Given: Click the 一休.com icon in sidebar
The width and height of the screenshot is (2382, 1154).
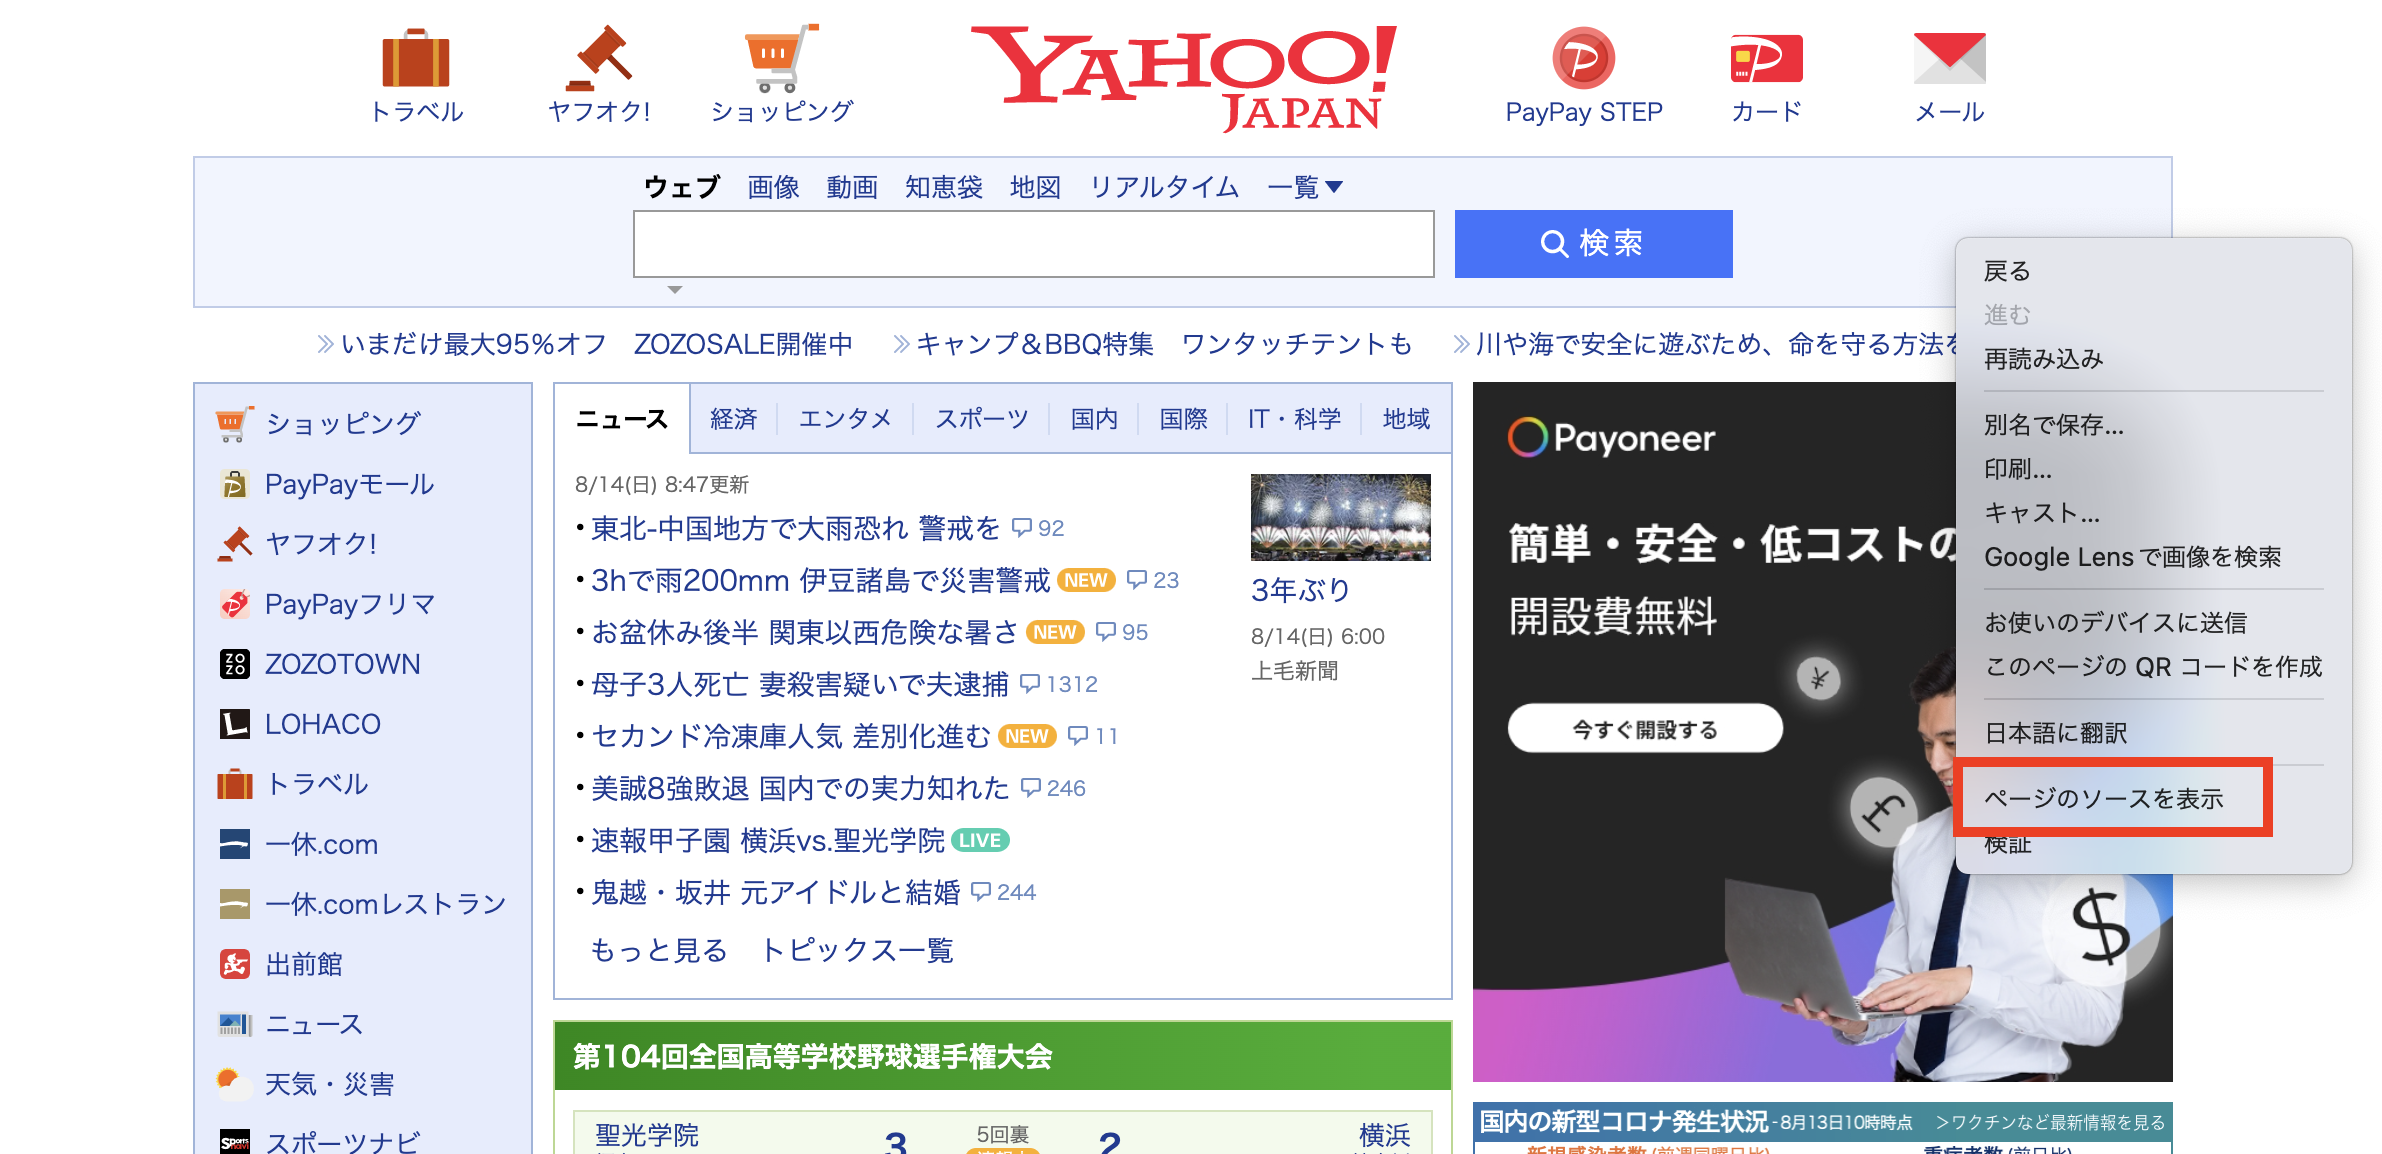Looking at the screenshot, I should pos(234,844).
